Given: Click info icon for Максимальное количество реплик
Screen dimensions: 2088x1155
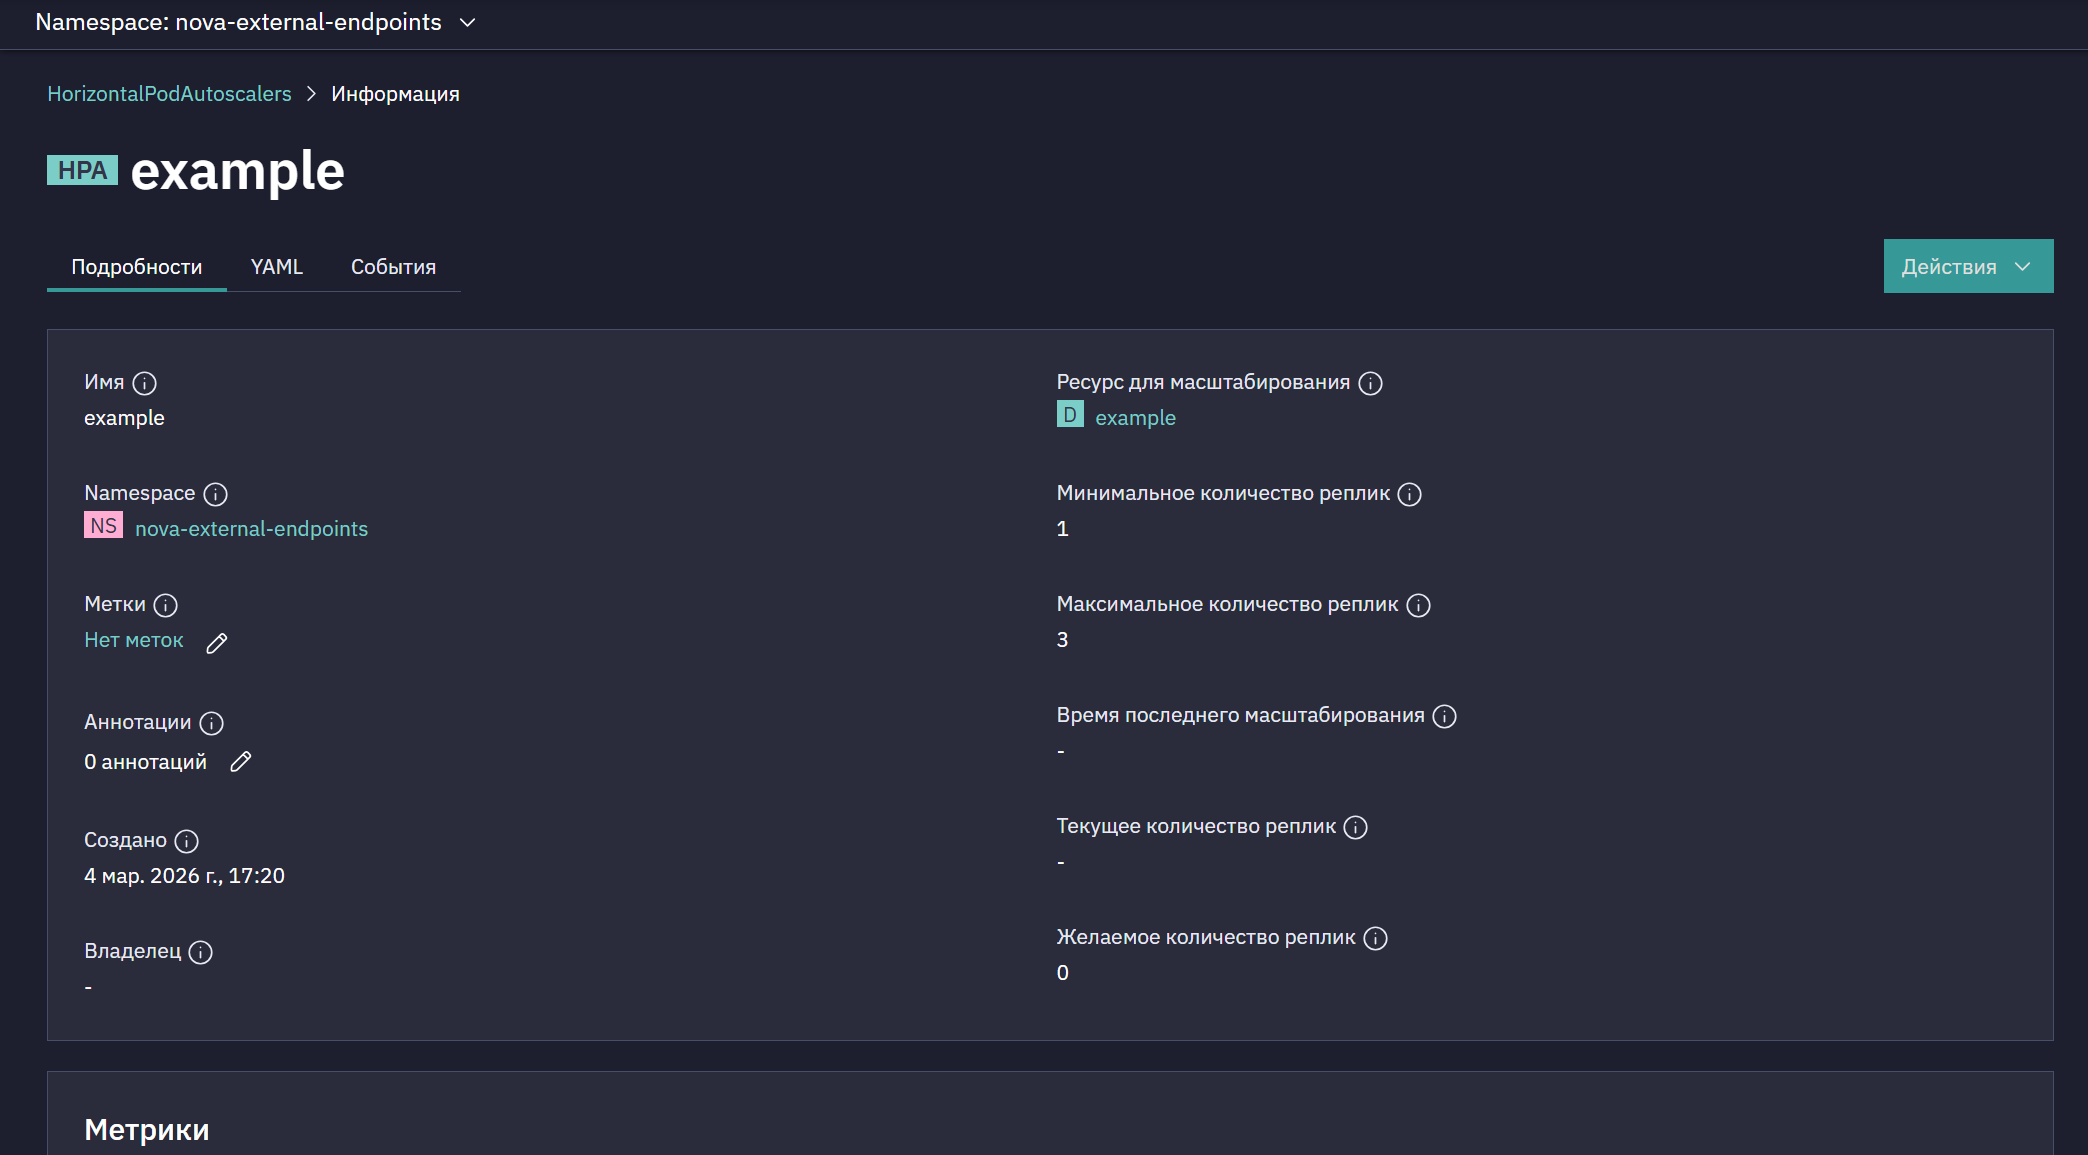Looking at the screenshot, I should tap(1419, 605).
